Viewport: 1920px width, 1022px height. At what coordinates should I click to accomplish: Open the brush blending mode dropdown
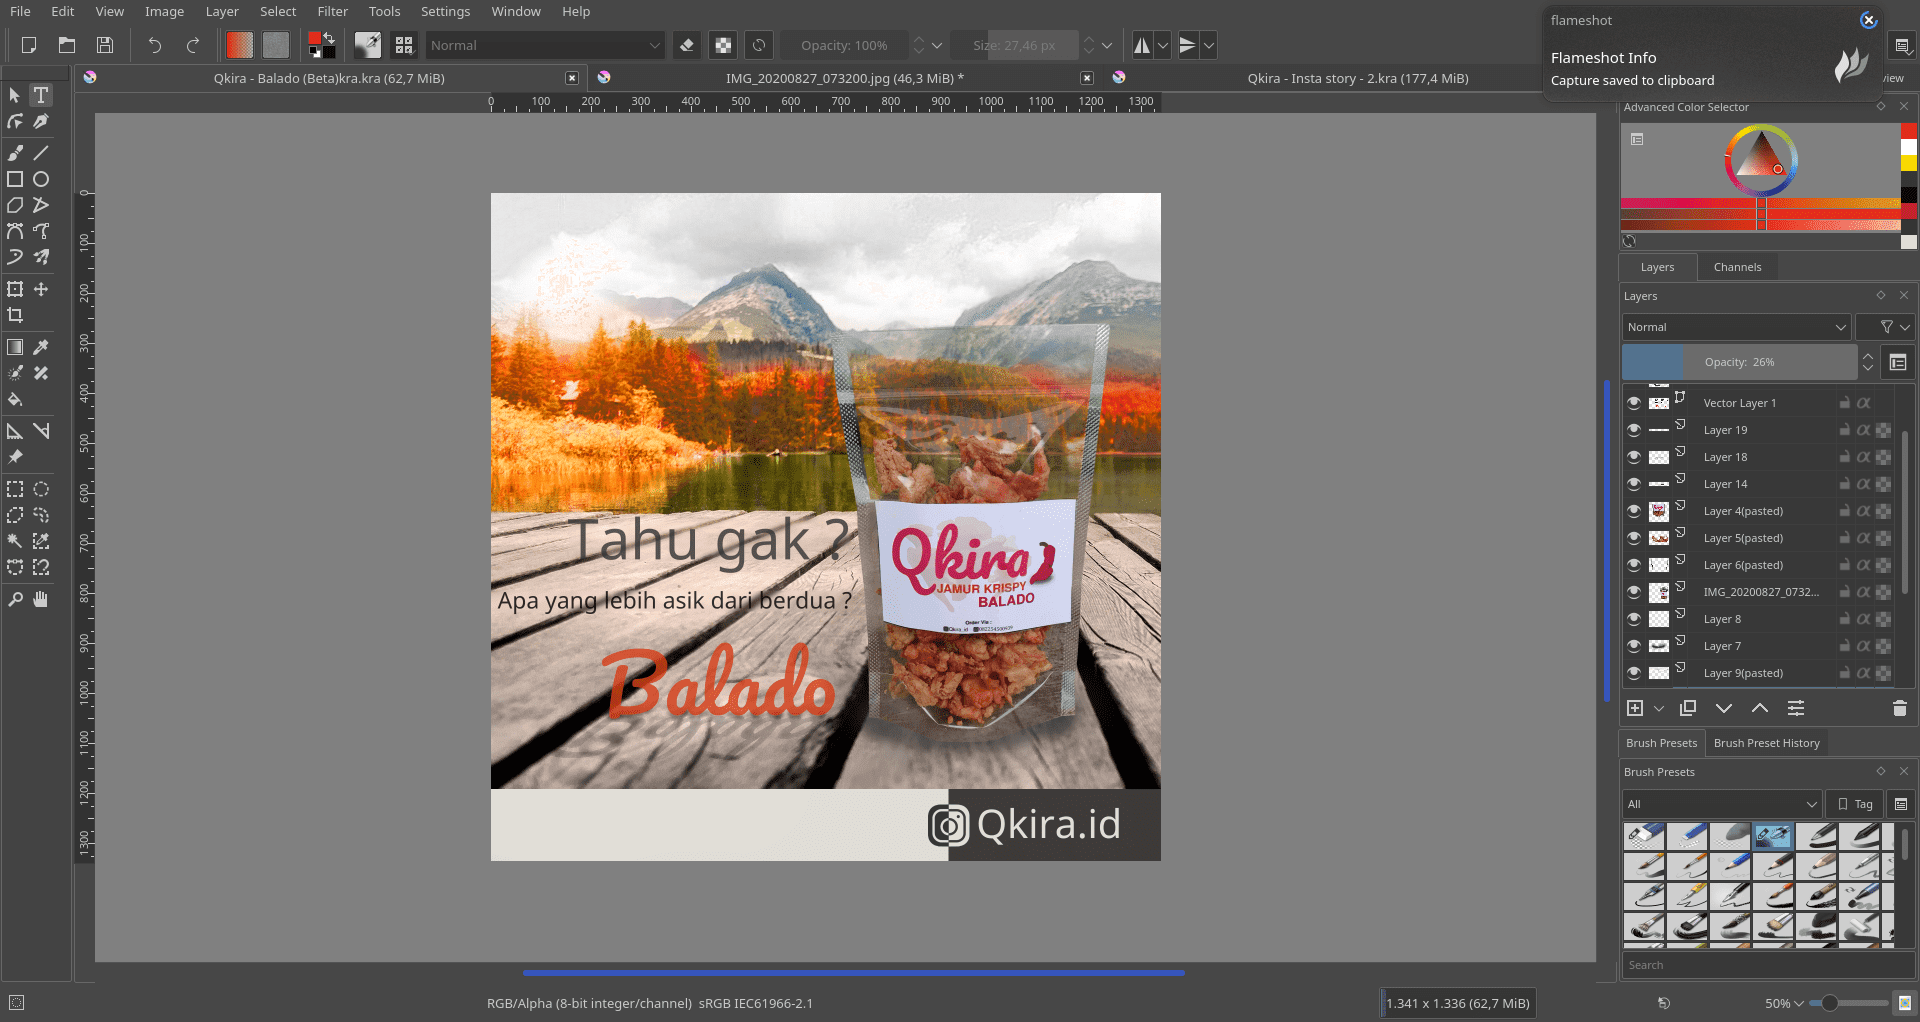(545, 45)
